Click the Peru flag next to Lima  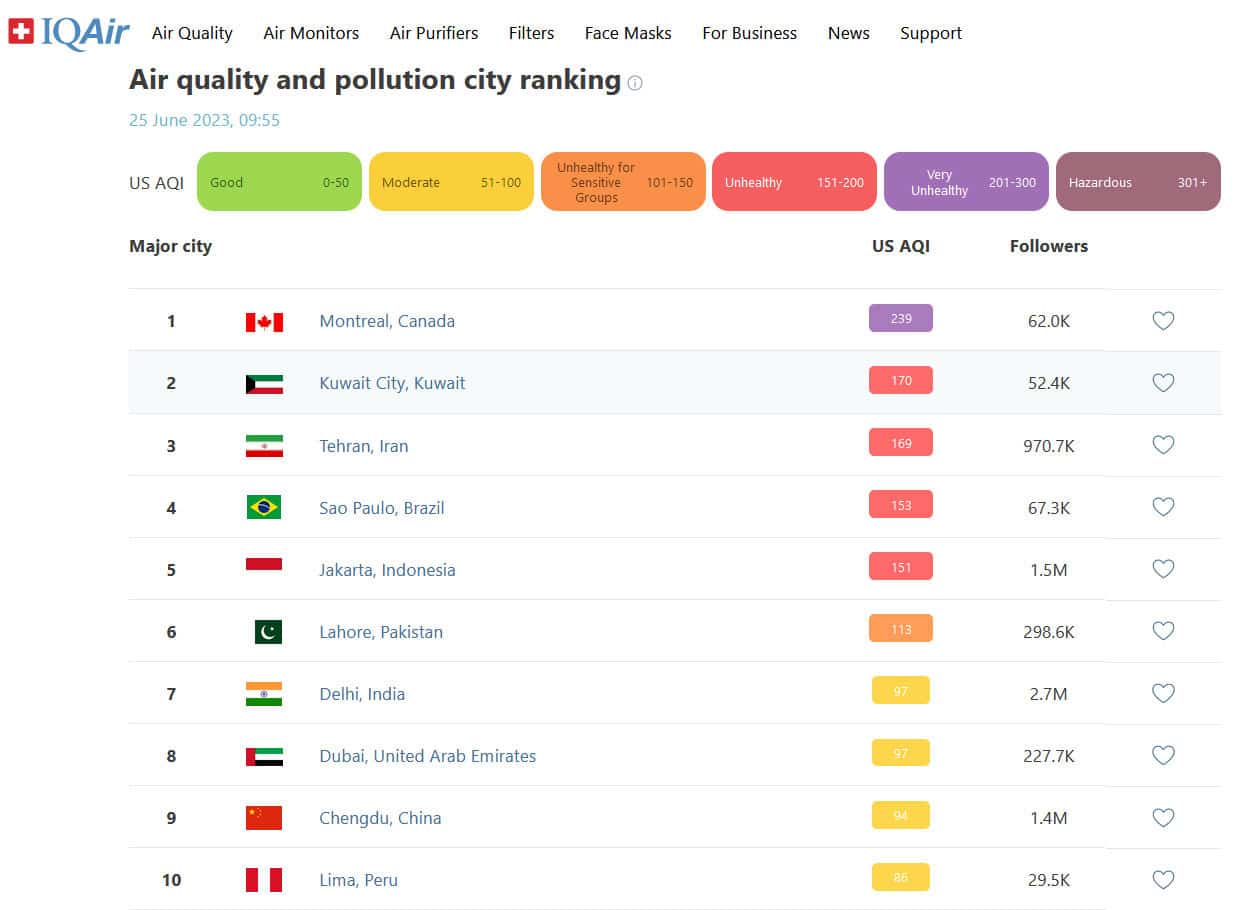tap(264, 879)
